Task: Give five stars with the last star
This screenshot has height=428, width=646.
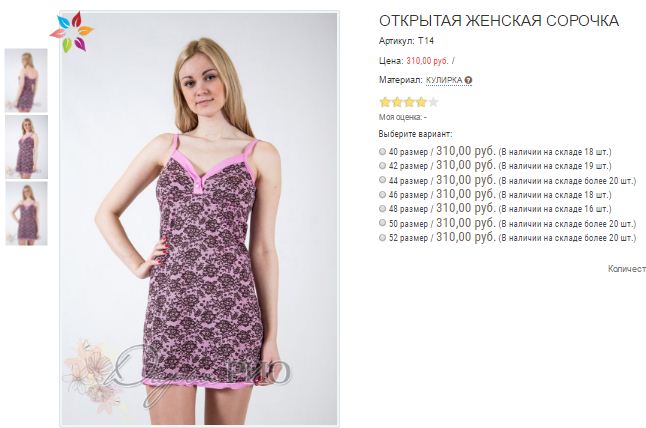Action: pos(433,102)
